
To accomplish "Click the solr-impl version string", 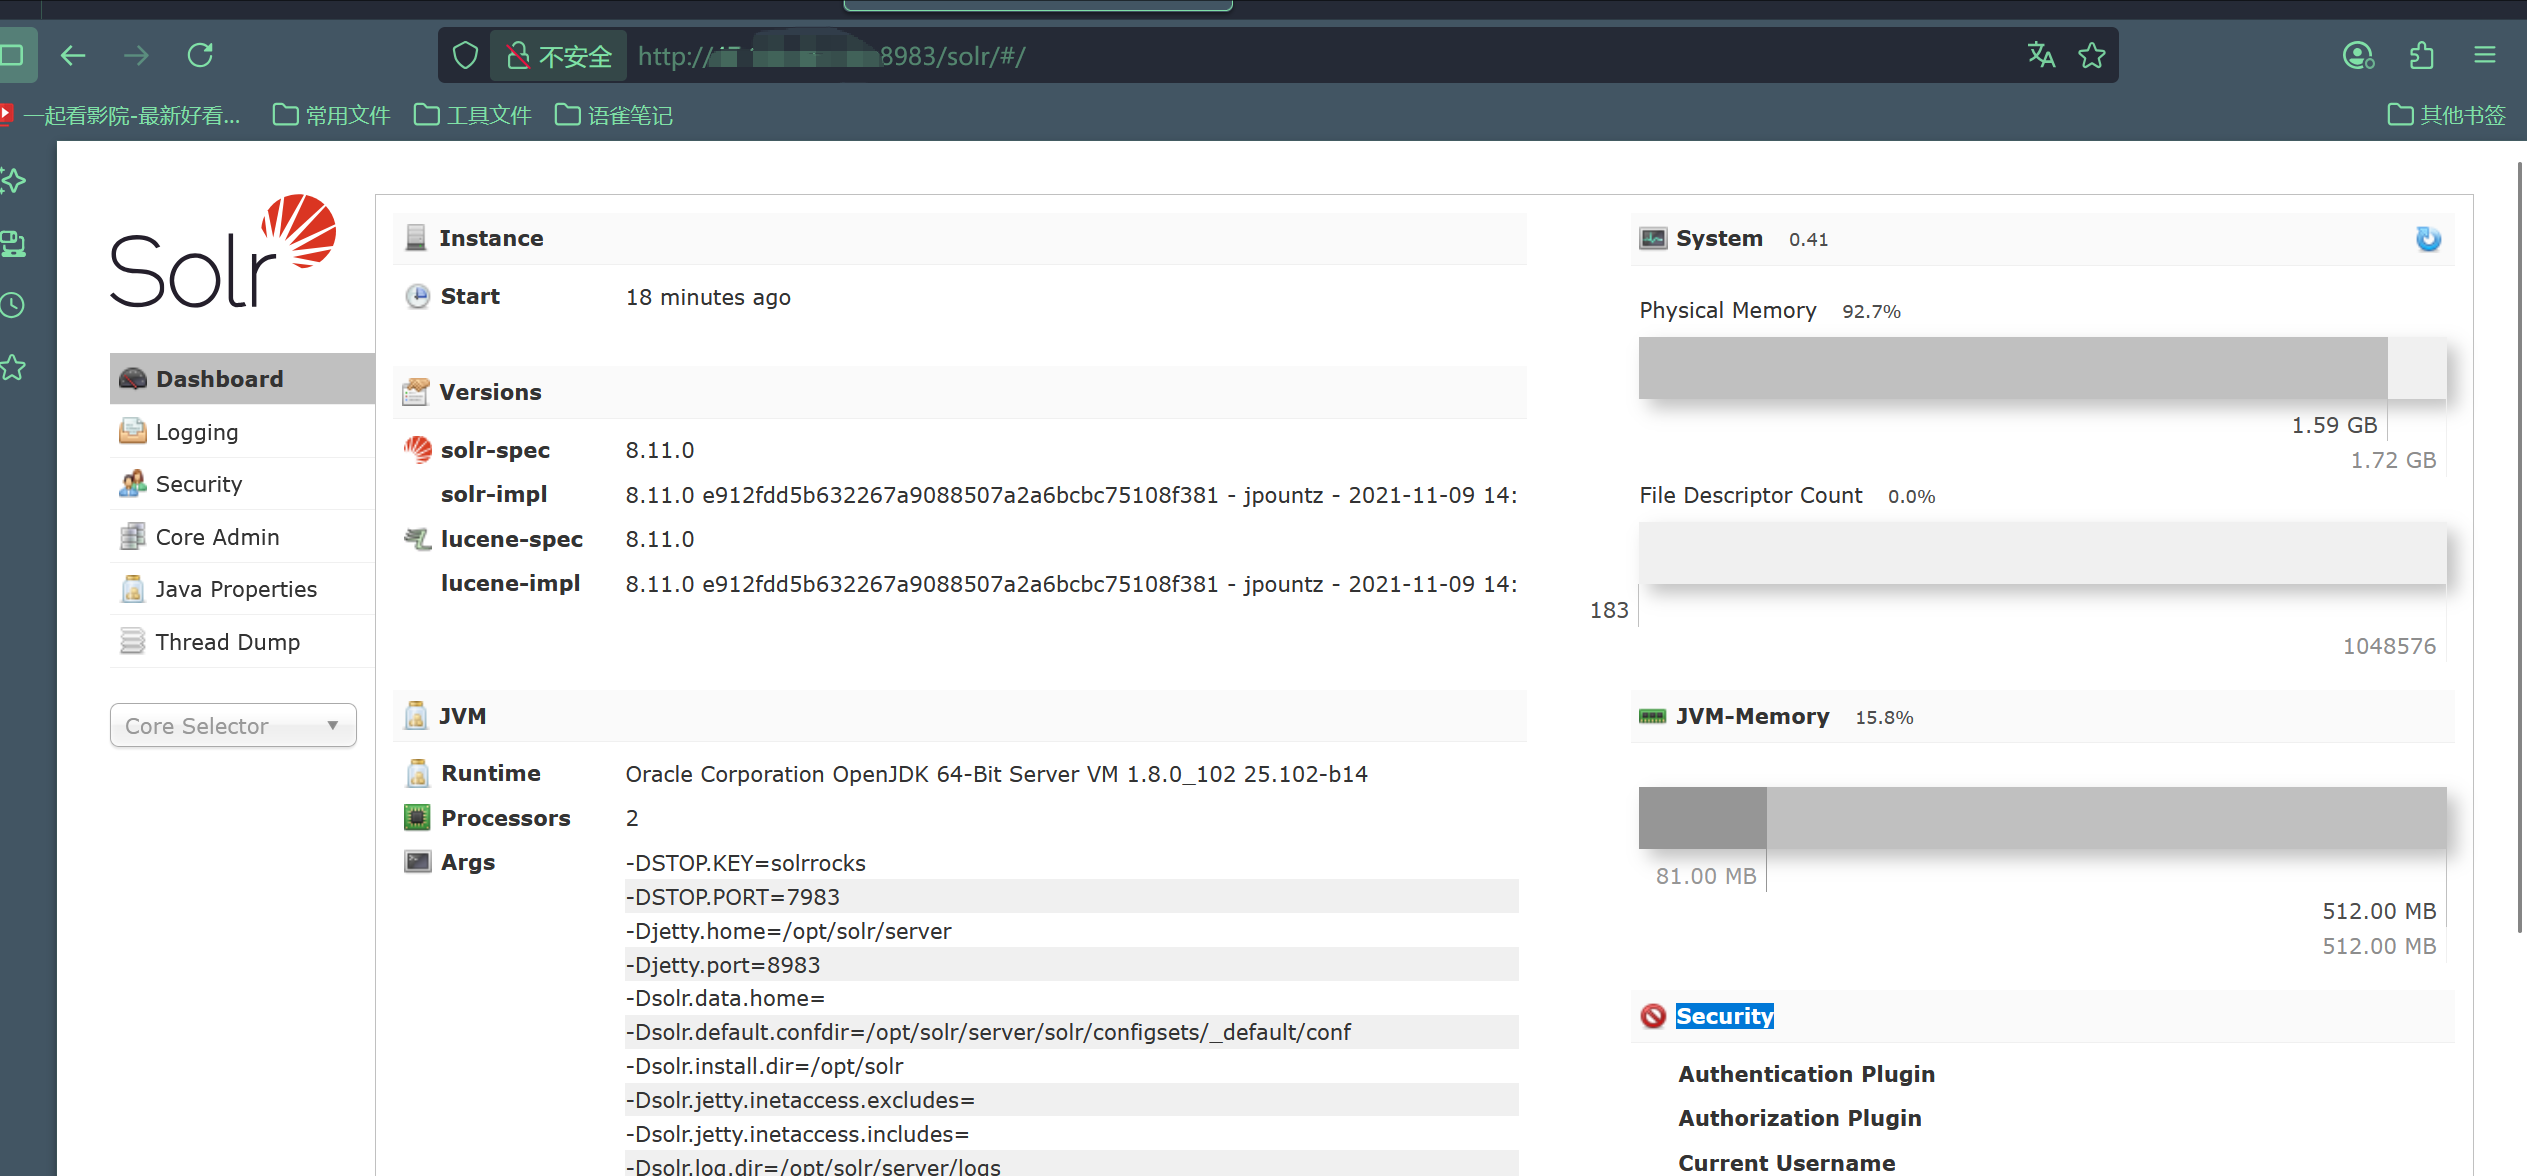I will pos(1072,495).
